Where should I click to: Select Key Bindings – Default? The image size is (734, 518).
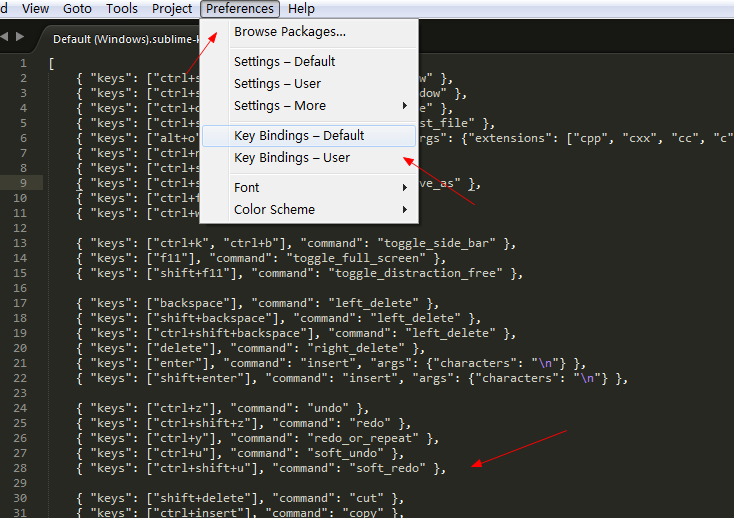(299, 136)
